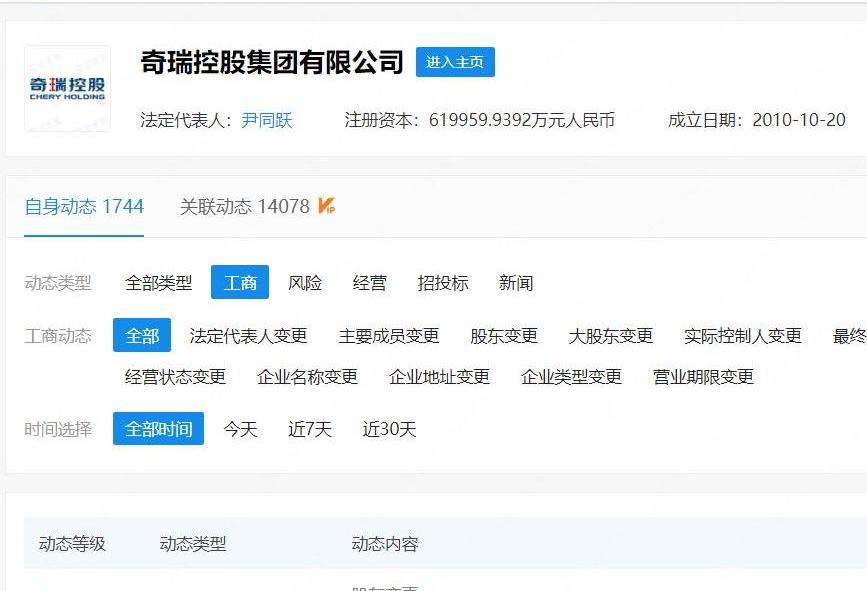The image size is (867, 591).
Task: Select the 招投标 dynamic type filter
Action: [443, 283]
